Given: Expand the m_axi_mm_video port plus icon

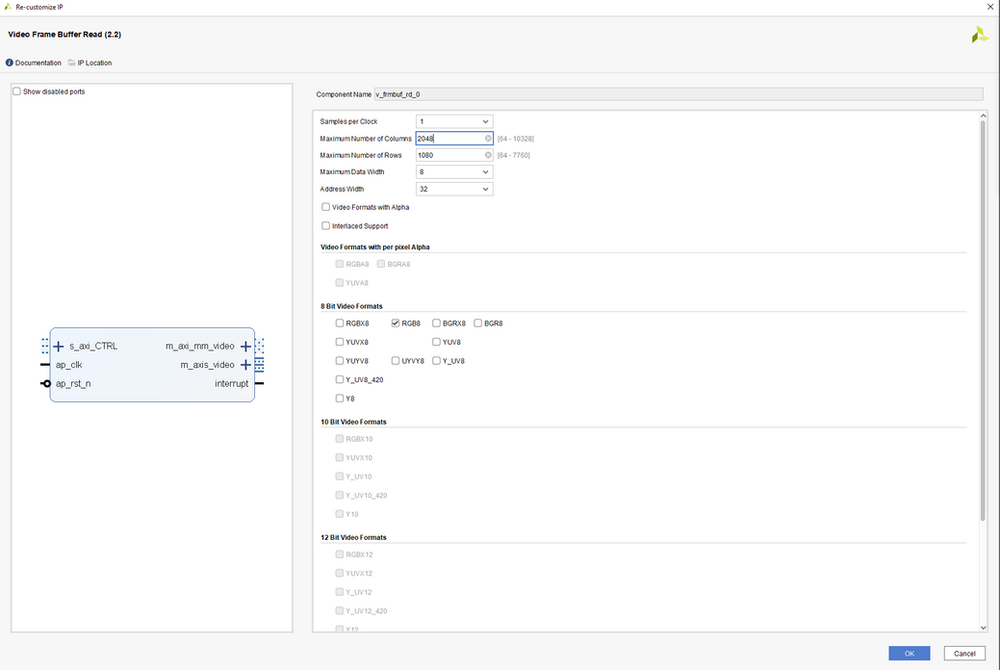Looking at the screenshot, I should (x=248, y=345).
